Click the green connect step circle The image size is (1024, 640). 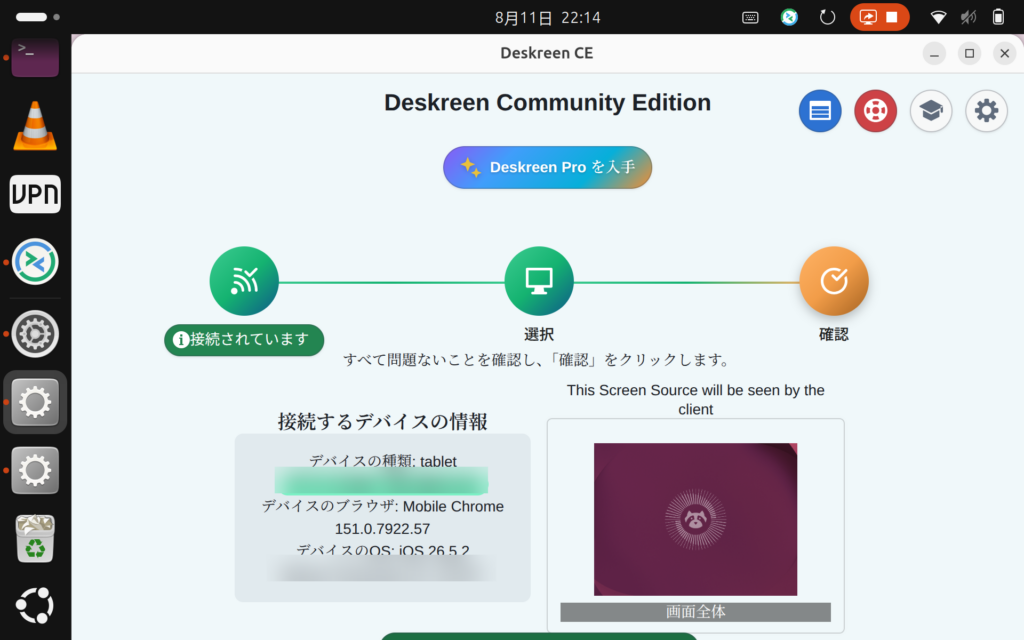click(244, 281)
